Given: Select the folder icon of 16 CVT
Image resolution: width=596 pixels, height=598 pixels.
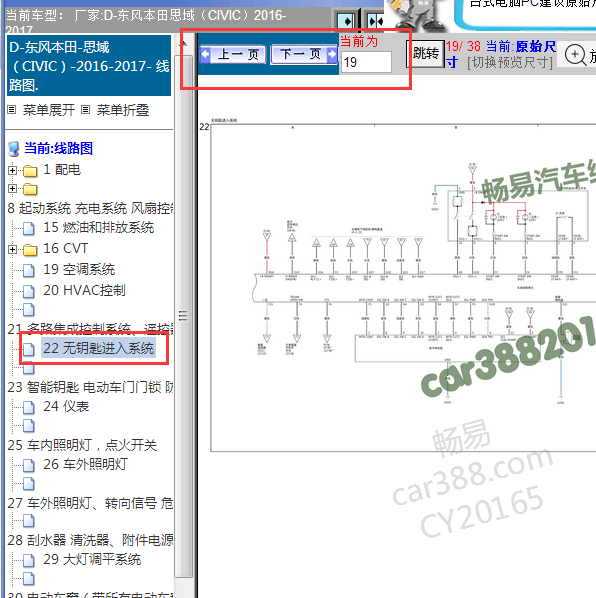Looking at the screenshot, I should pos(30,249).
